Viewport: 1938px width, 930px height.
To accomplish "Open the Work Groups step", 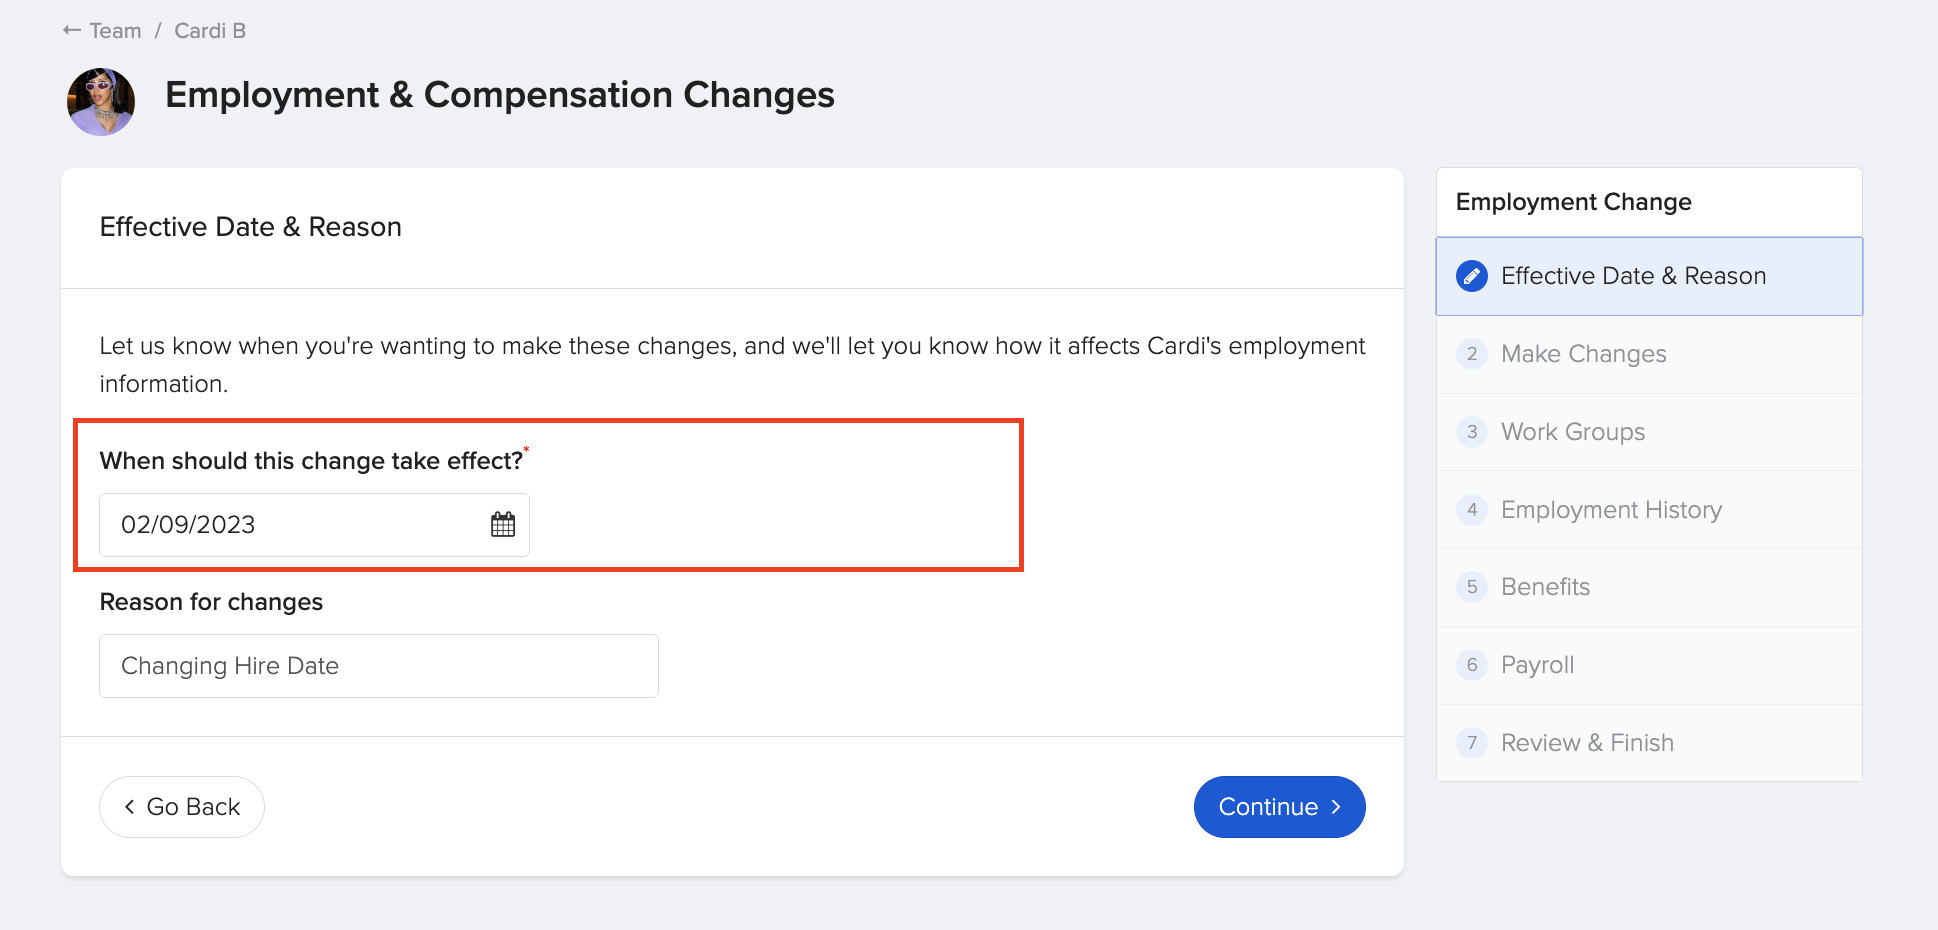I will 1572,432.
